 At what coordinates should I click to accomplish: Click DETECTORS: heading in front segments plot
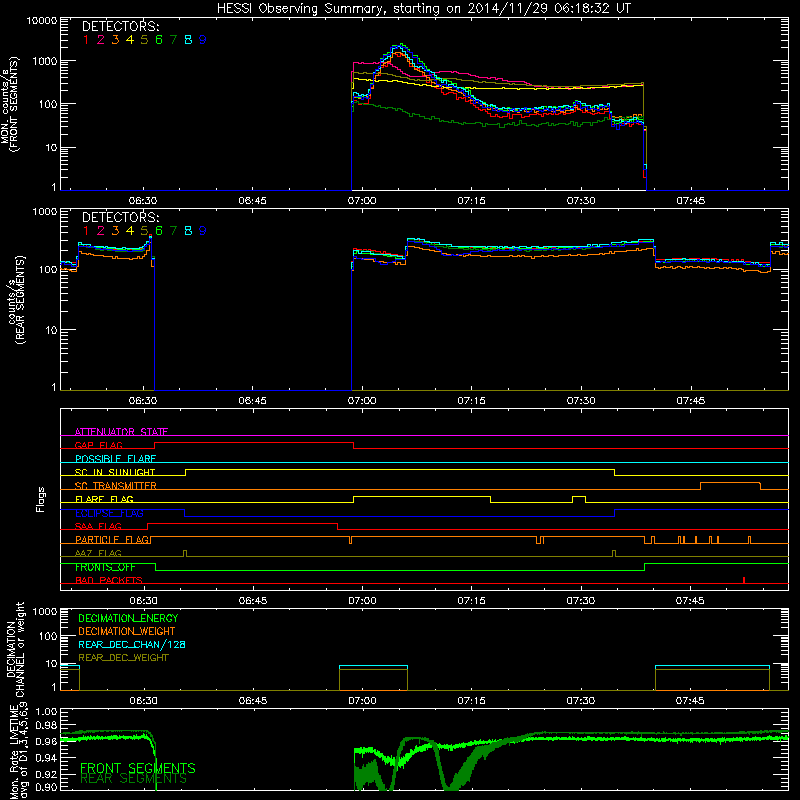coord(120,27)
